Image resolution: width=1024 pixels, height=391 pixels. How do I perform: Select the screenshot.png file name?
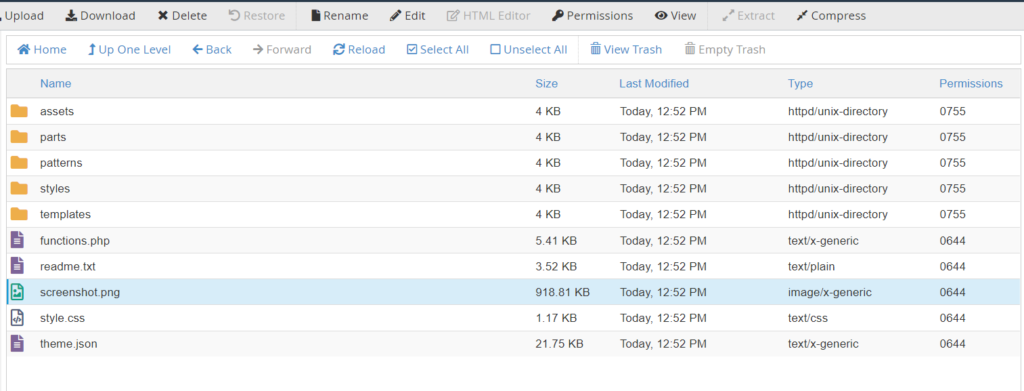tap(80, 292)
